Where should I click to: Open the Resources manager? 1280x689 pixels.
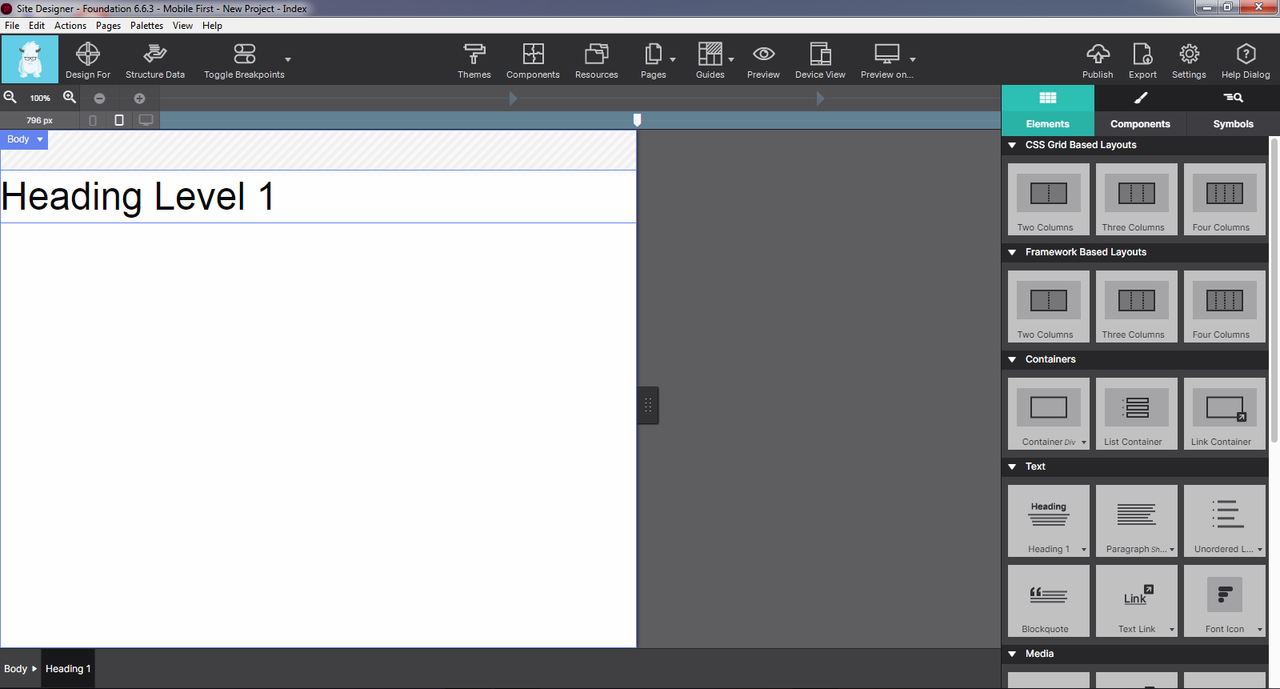[596, 60]
